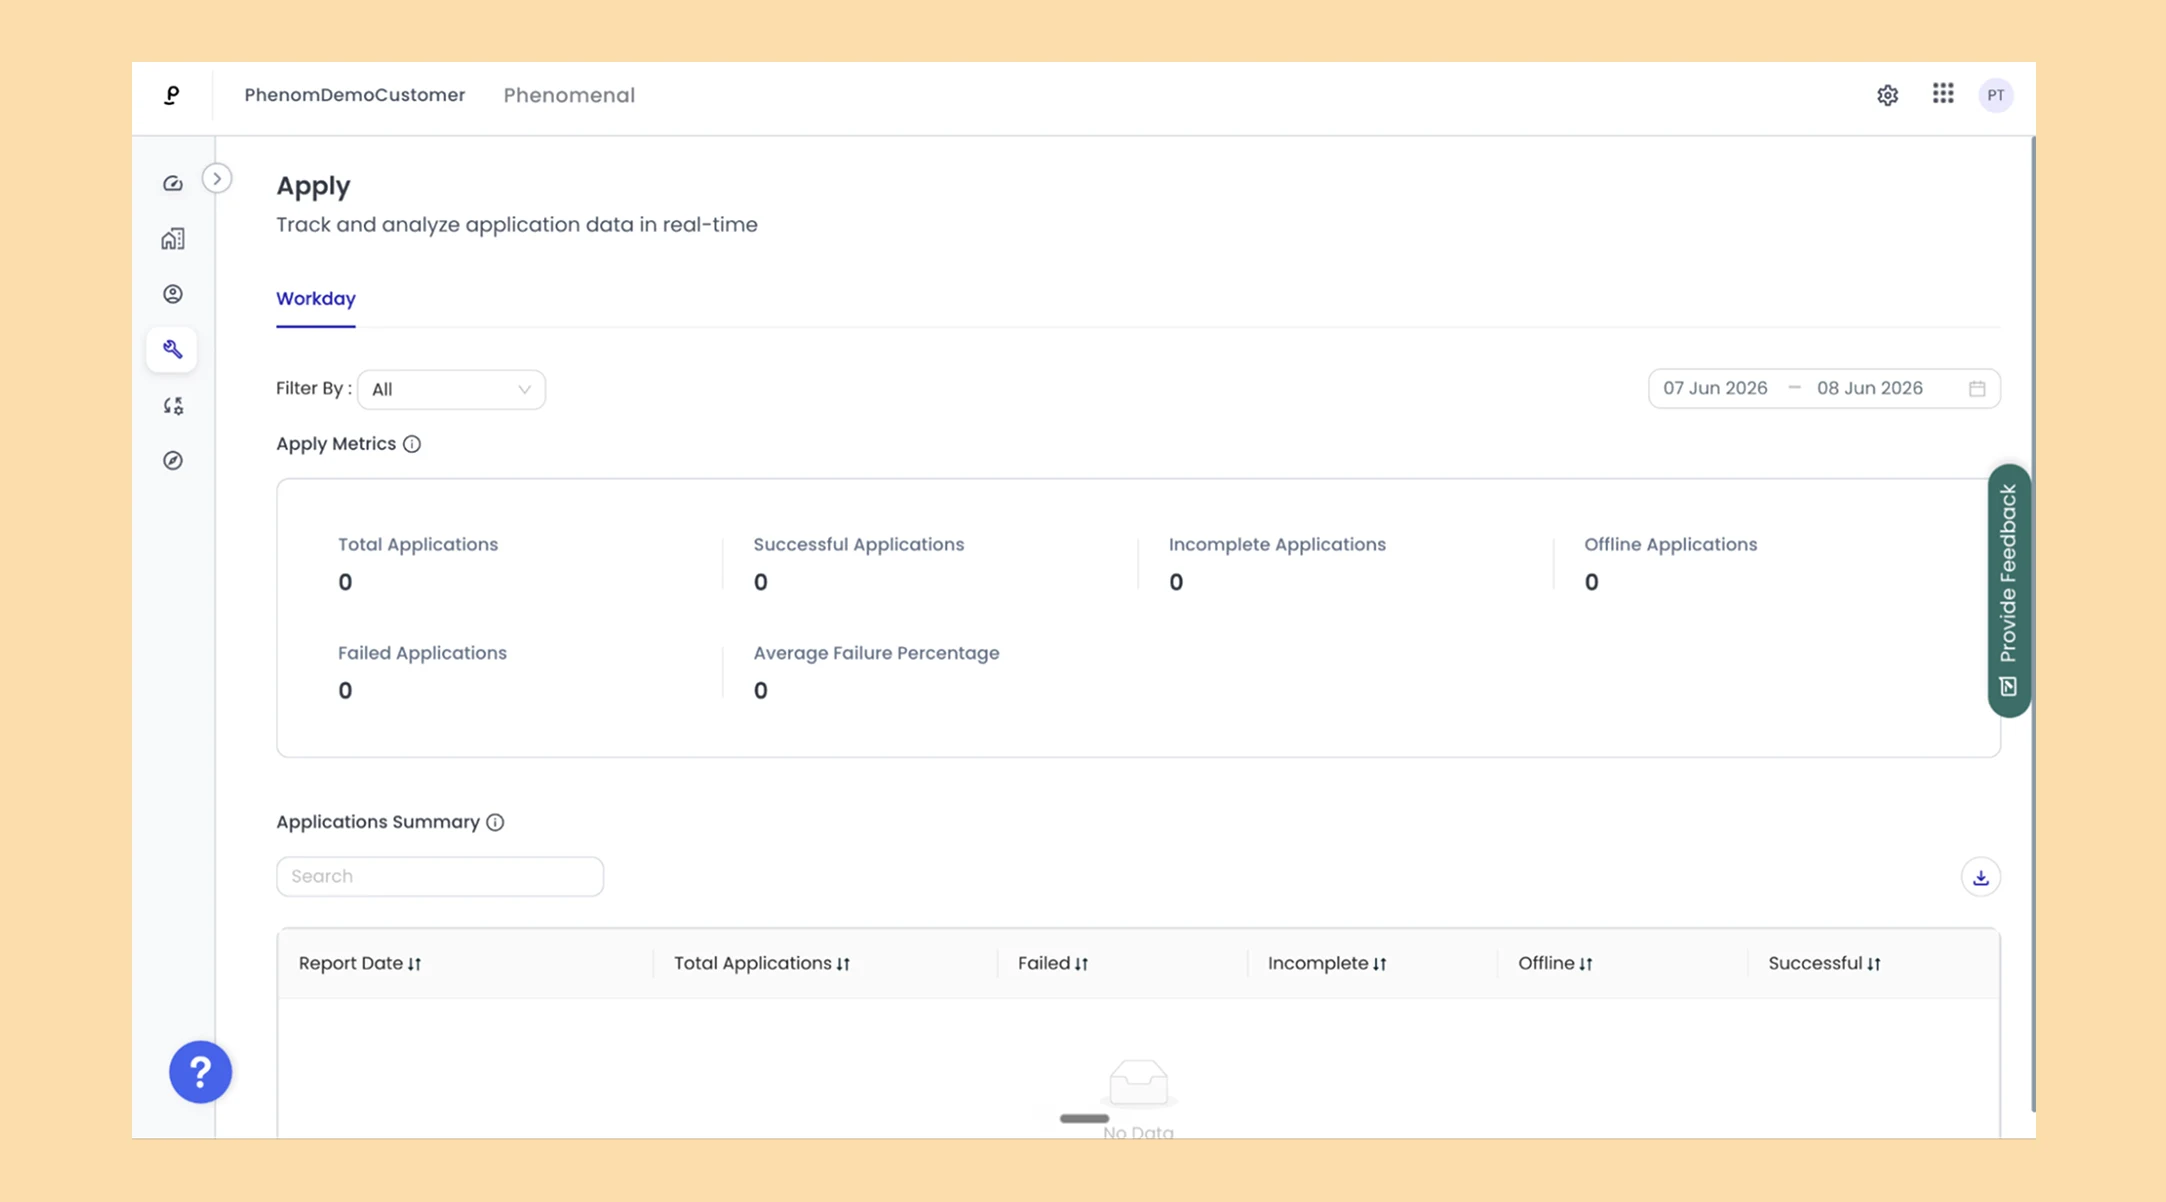This screenshot has height=1202, width=2166.
Task: Open the calendar date picker icon
Action: point(1977,389)
